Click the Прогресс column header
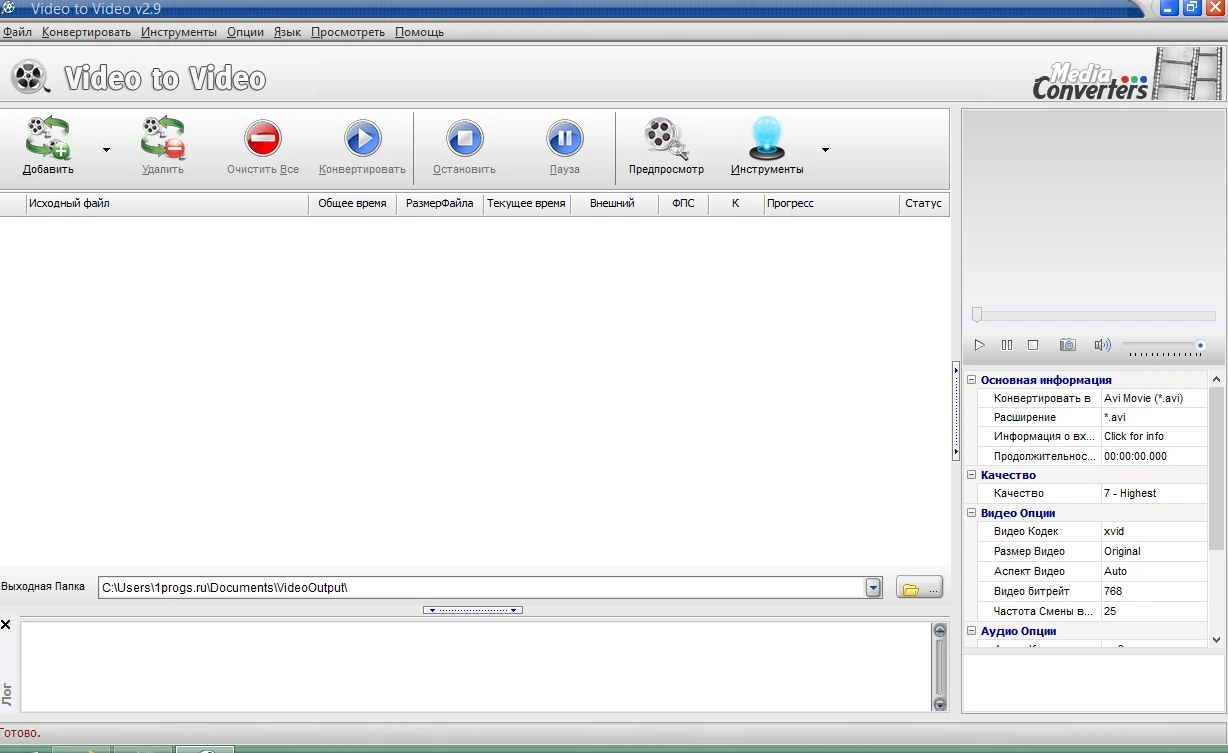 [x=832, y=203]
